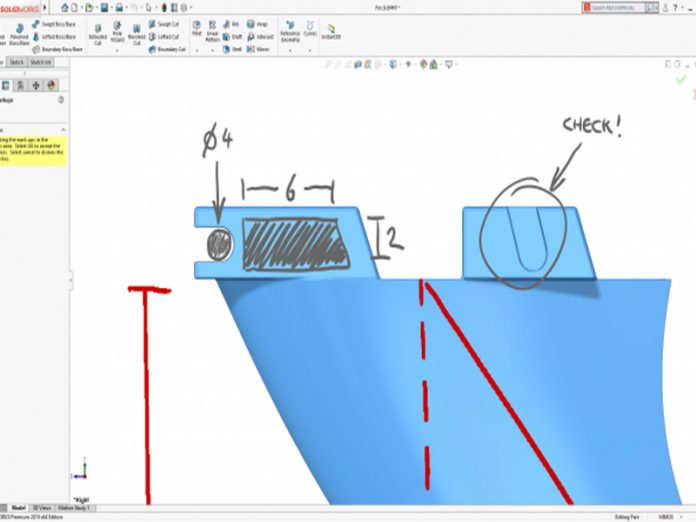Choose the Extruded Cut tool
Screen dimensions: 696x522
97,37
